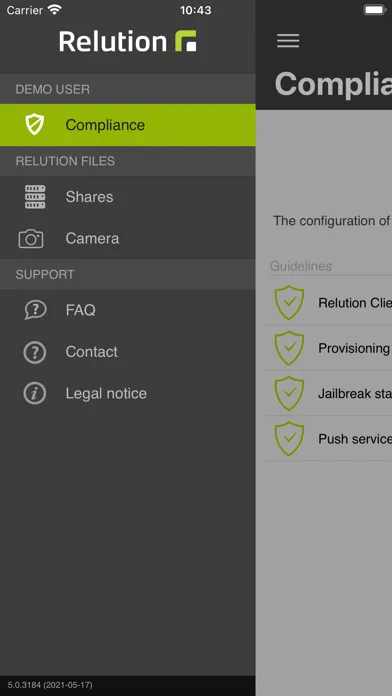This screenshot has width=392, height=696.
Task: Tap the Relution Client guideline shield
Action: coord(289,303)
